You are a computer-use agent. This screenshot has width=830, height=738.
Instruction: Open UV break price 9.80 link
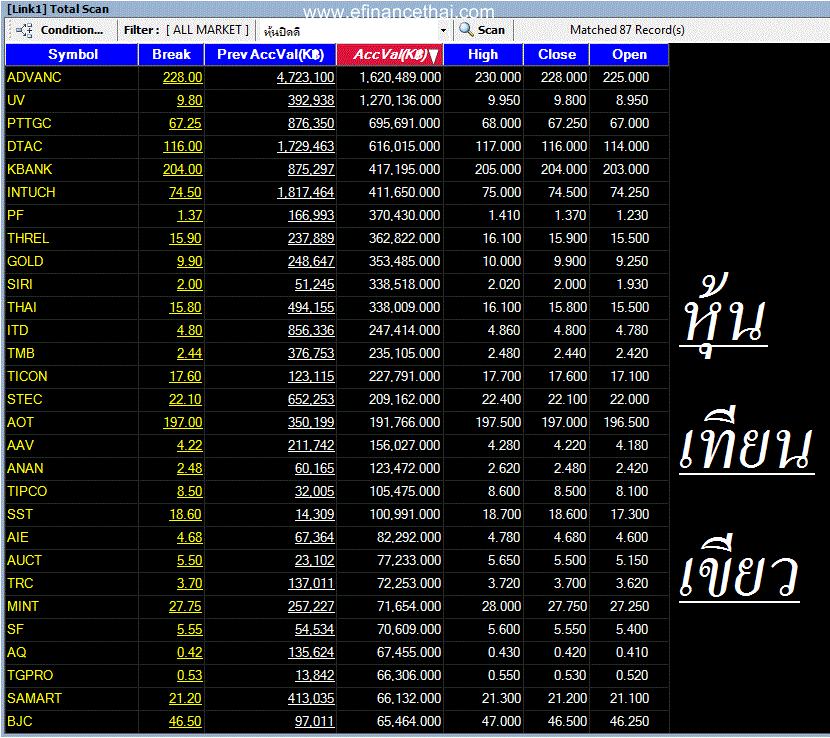click(190, 101)
